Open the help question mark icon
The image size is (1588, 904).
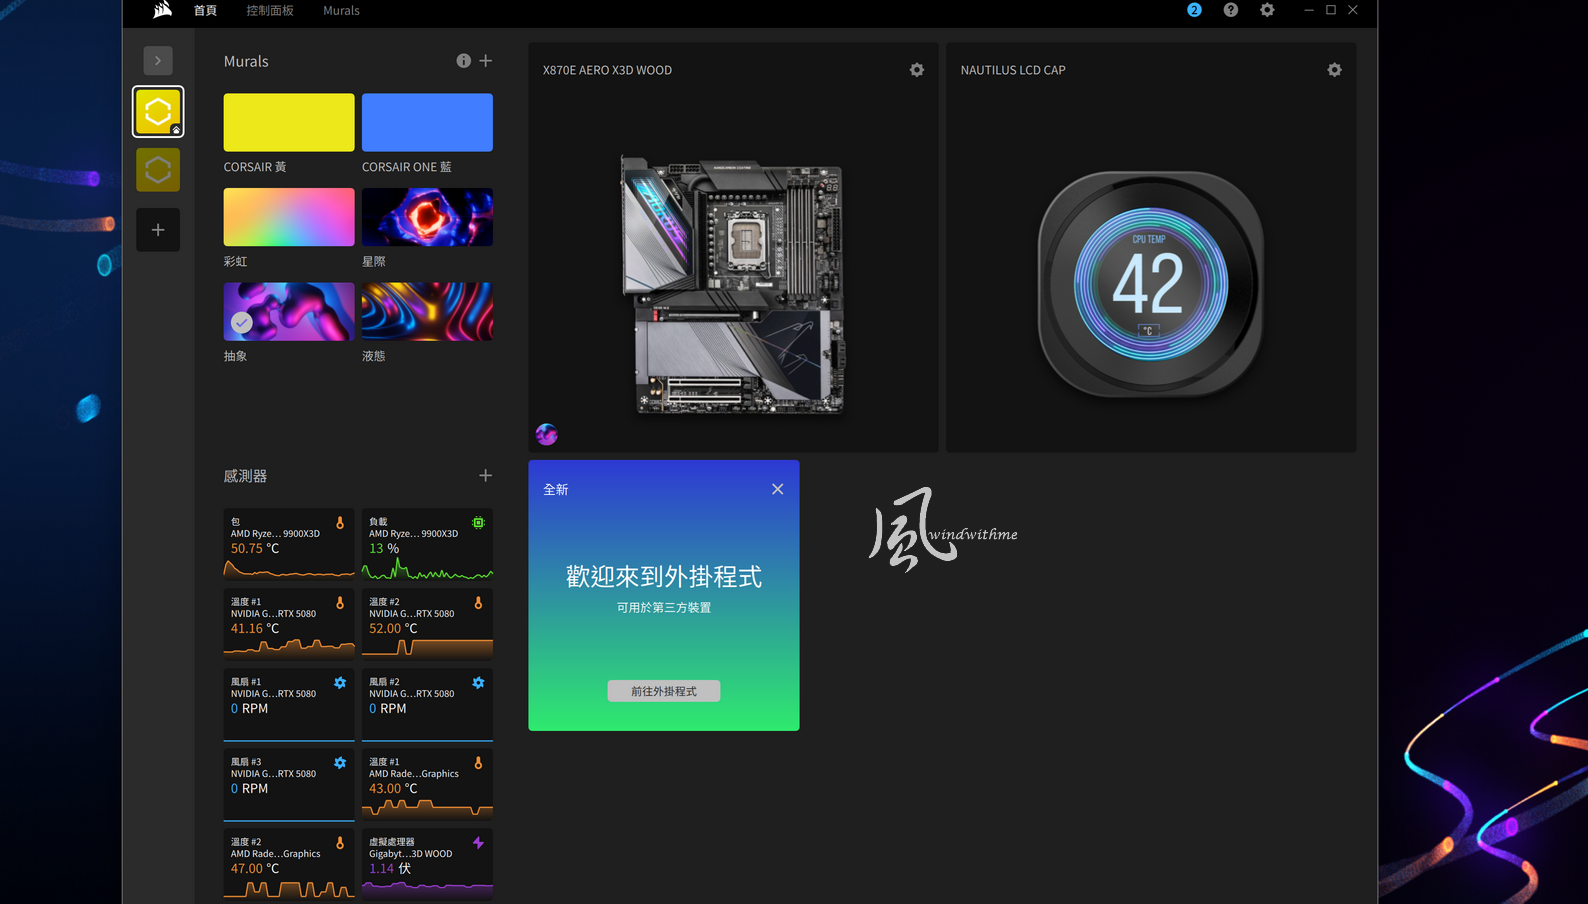tap(1231, 10)
